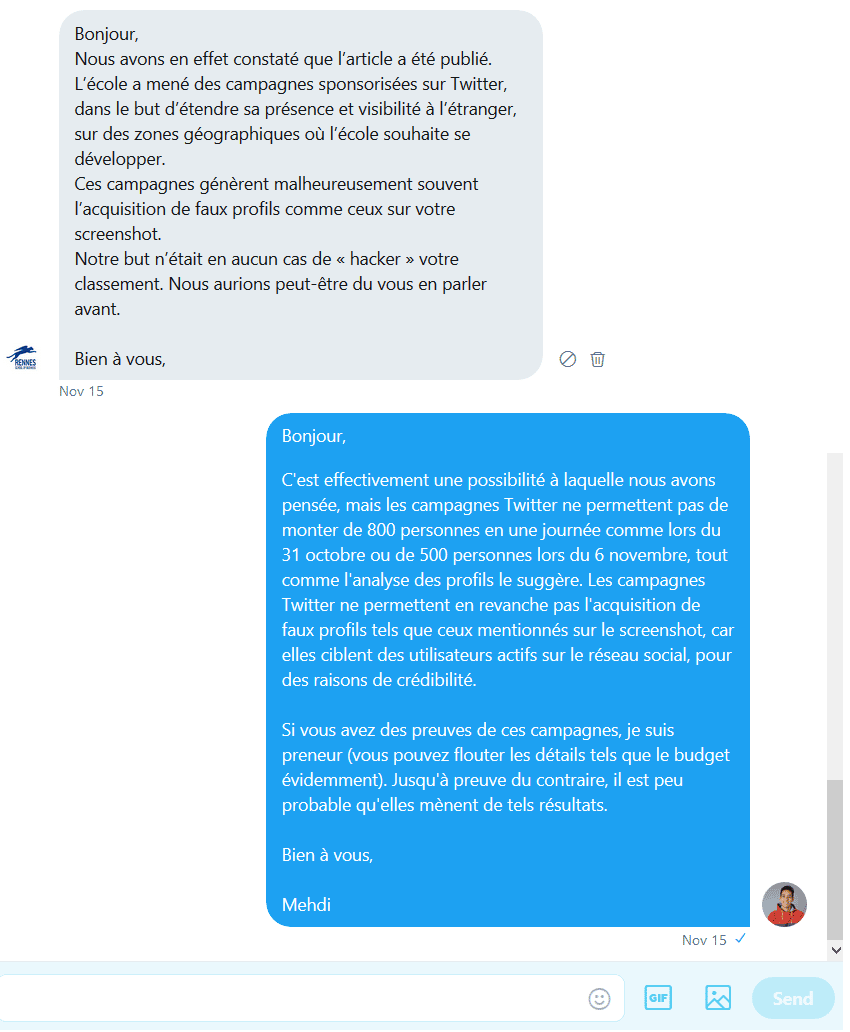Open the Rennes school profile avatar
This screenshot has height=1032, width=850.
22,357
